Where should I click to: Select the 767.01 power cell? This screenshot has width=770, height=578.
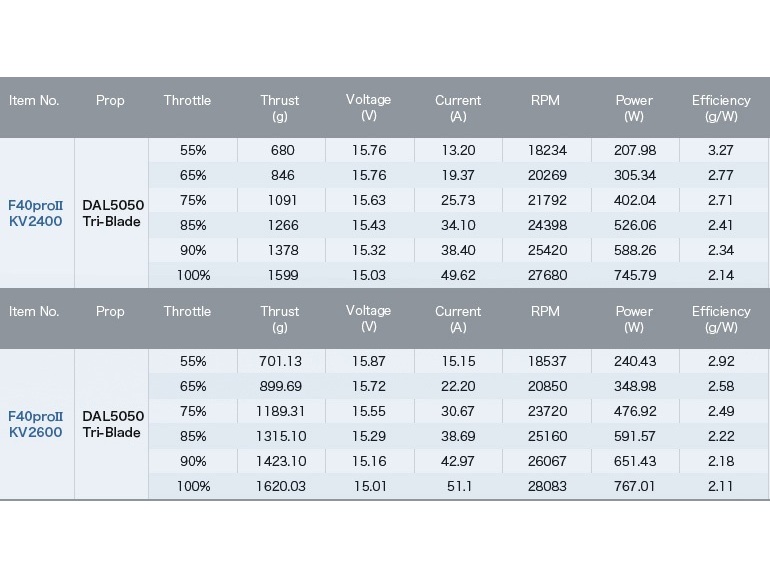635,486
